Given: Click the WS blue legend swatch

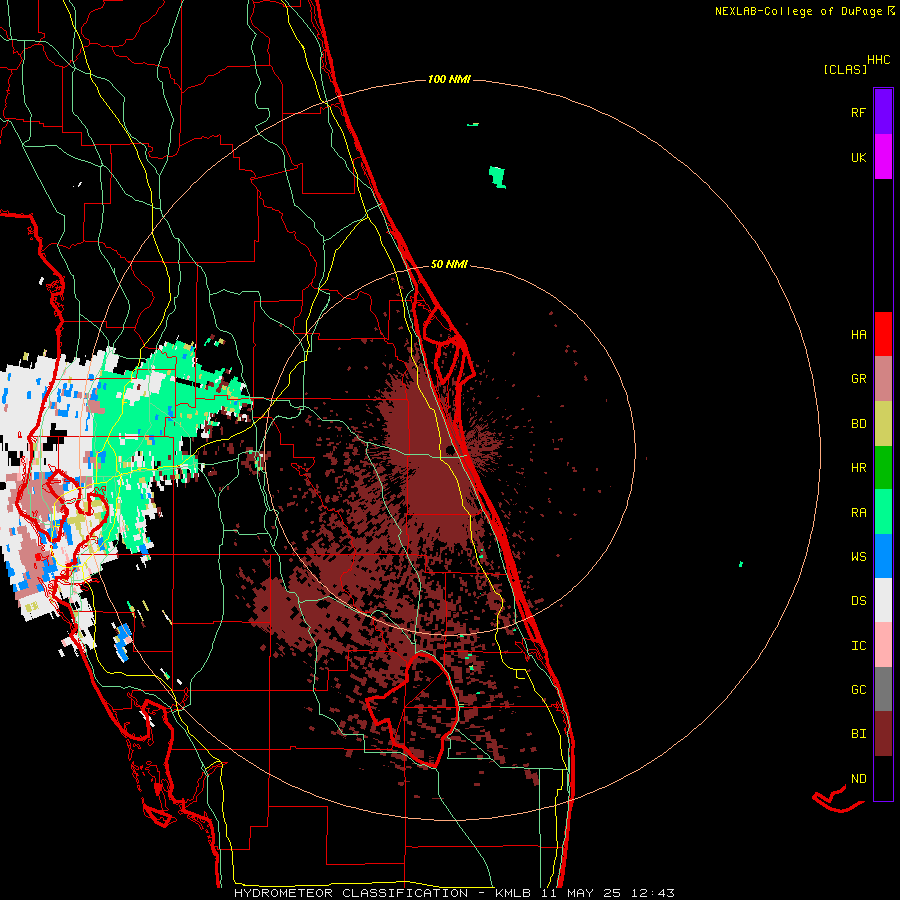Looking at the screenshot, I should (883, 556).
